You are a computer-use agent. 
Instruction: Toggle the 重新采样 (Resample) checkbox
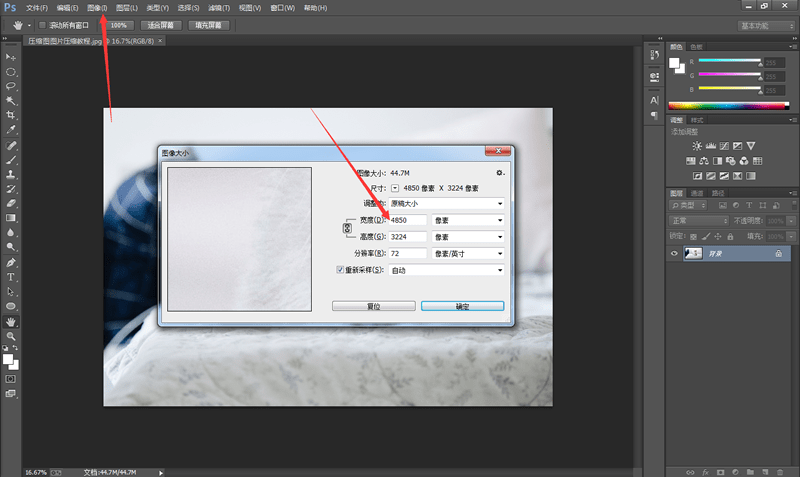[341, 270]
